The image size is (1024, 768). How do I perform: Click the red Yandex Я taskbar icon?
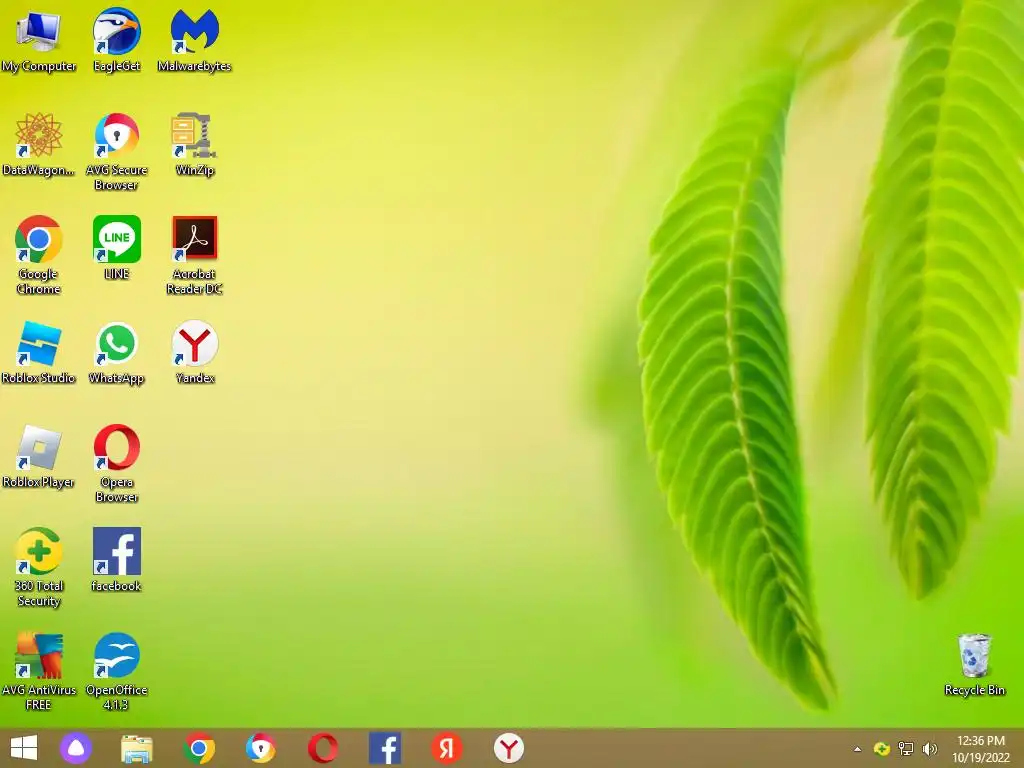click(447, 748)
